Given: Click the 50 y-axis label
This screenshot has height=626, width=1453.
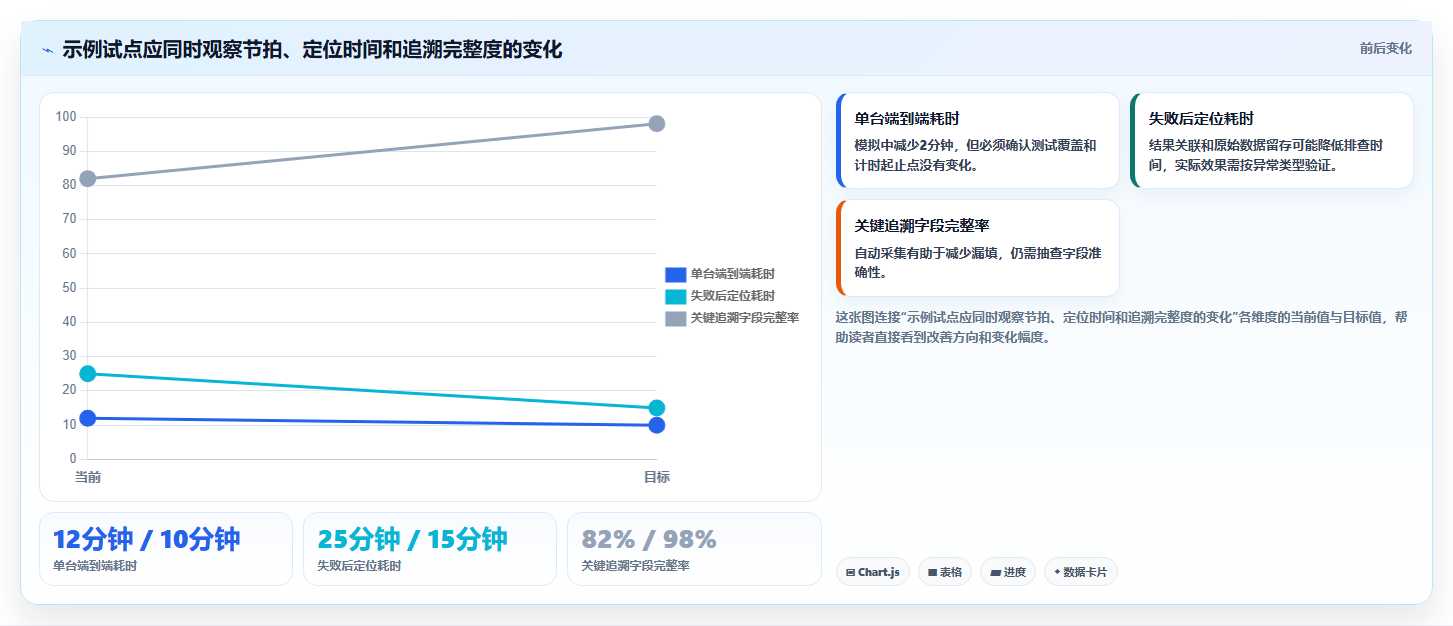Looking at the screenshot, I should pyautogui.click(x=69, y=288).
